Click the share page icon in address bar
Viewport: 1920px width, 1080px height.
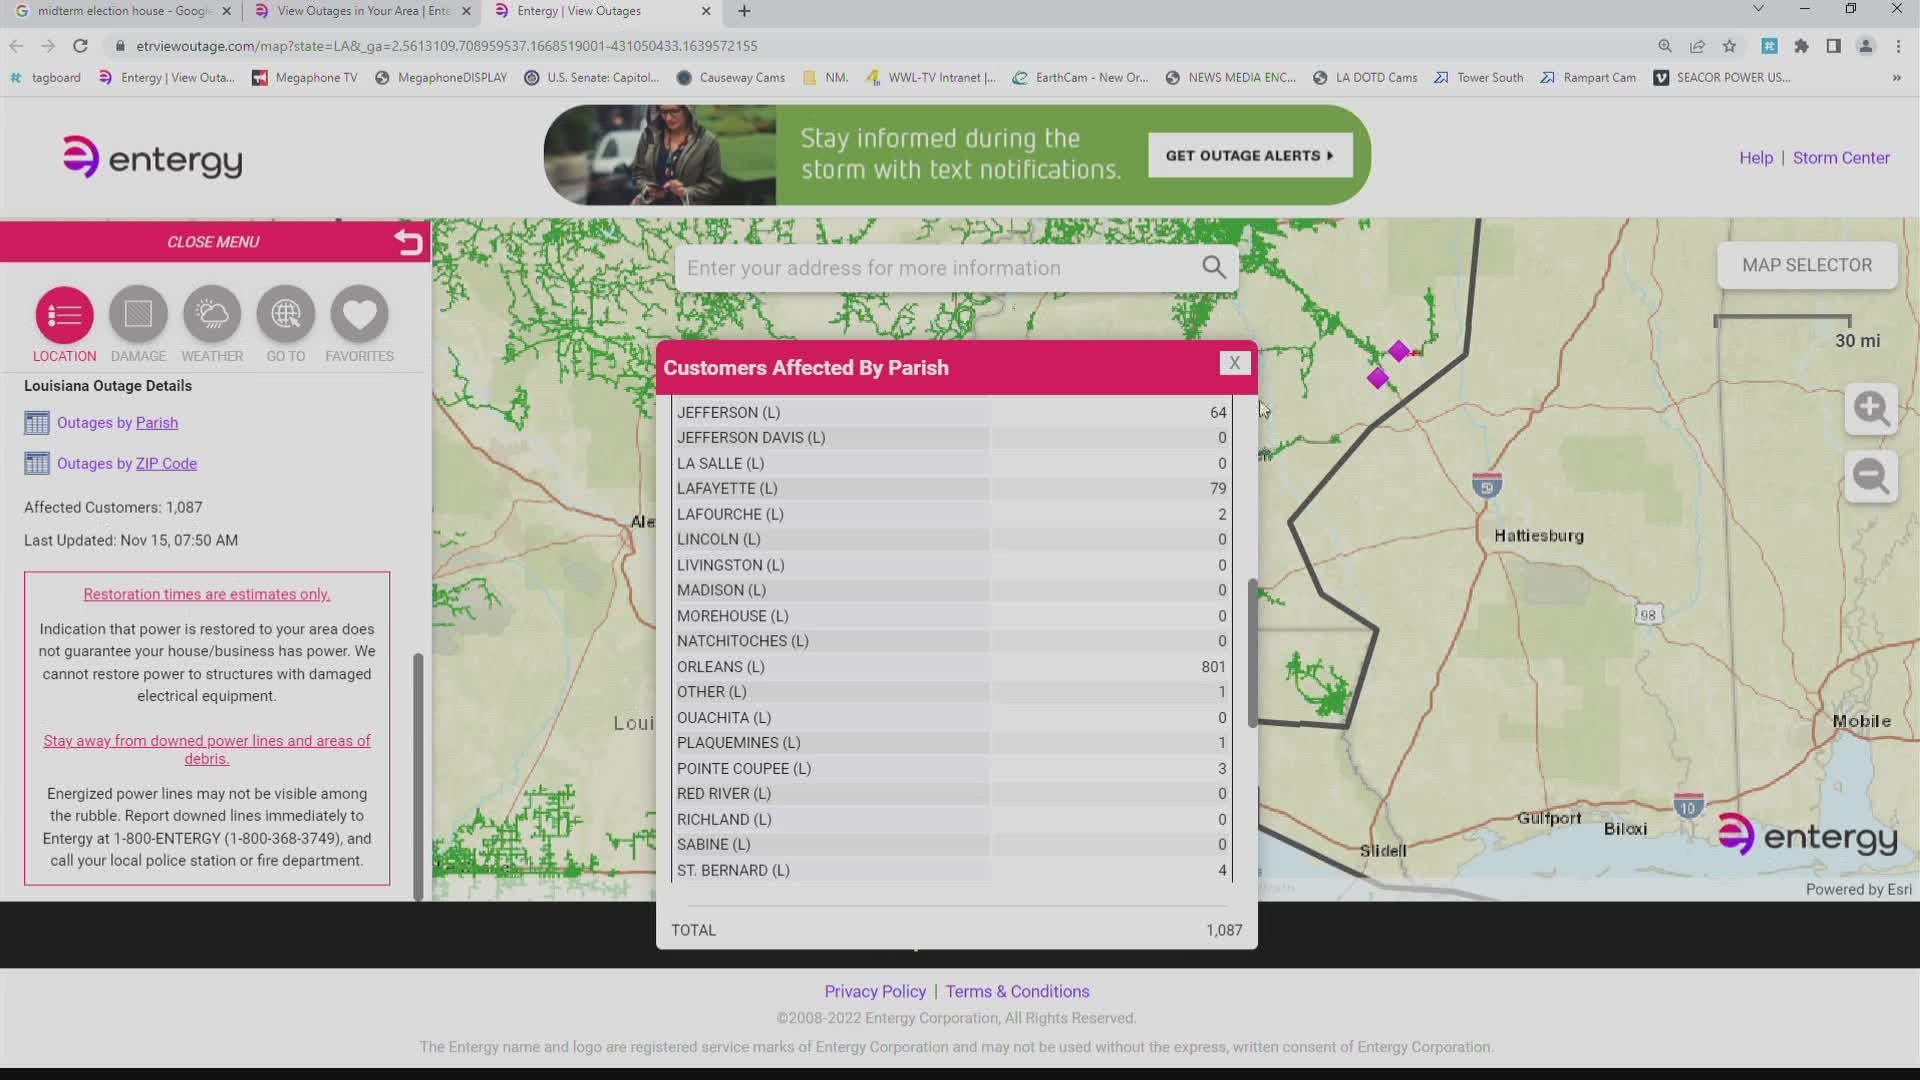click(1697, 46)
